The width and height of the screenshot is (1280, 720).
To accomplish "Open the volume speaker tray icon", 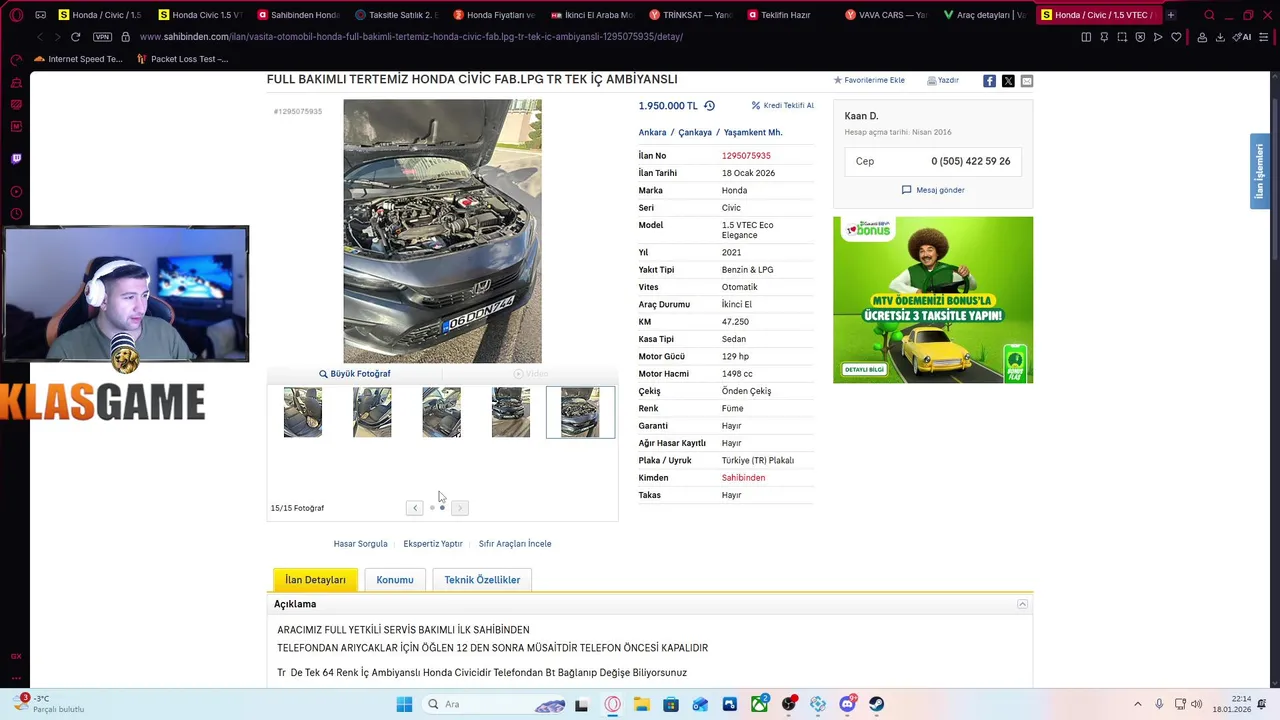I will click(x=1197, y=704).
